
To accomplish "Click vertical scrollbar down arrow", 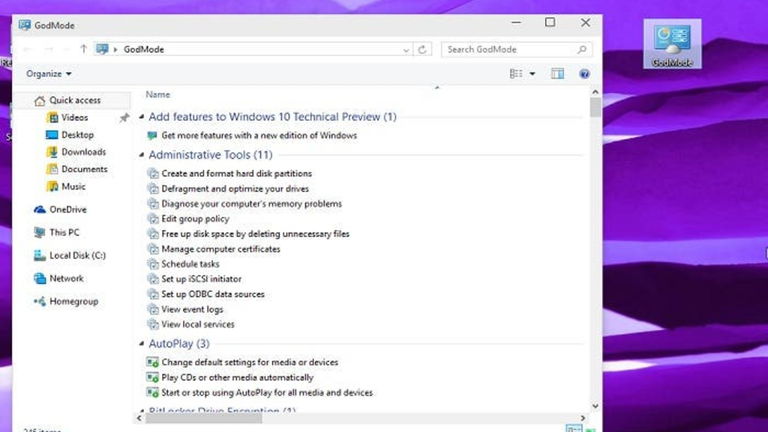I will [595, 406].
